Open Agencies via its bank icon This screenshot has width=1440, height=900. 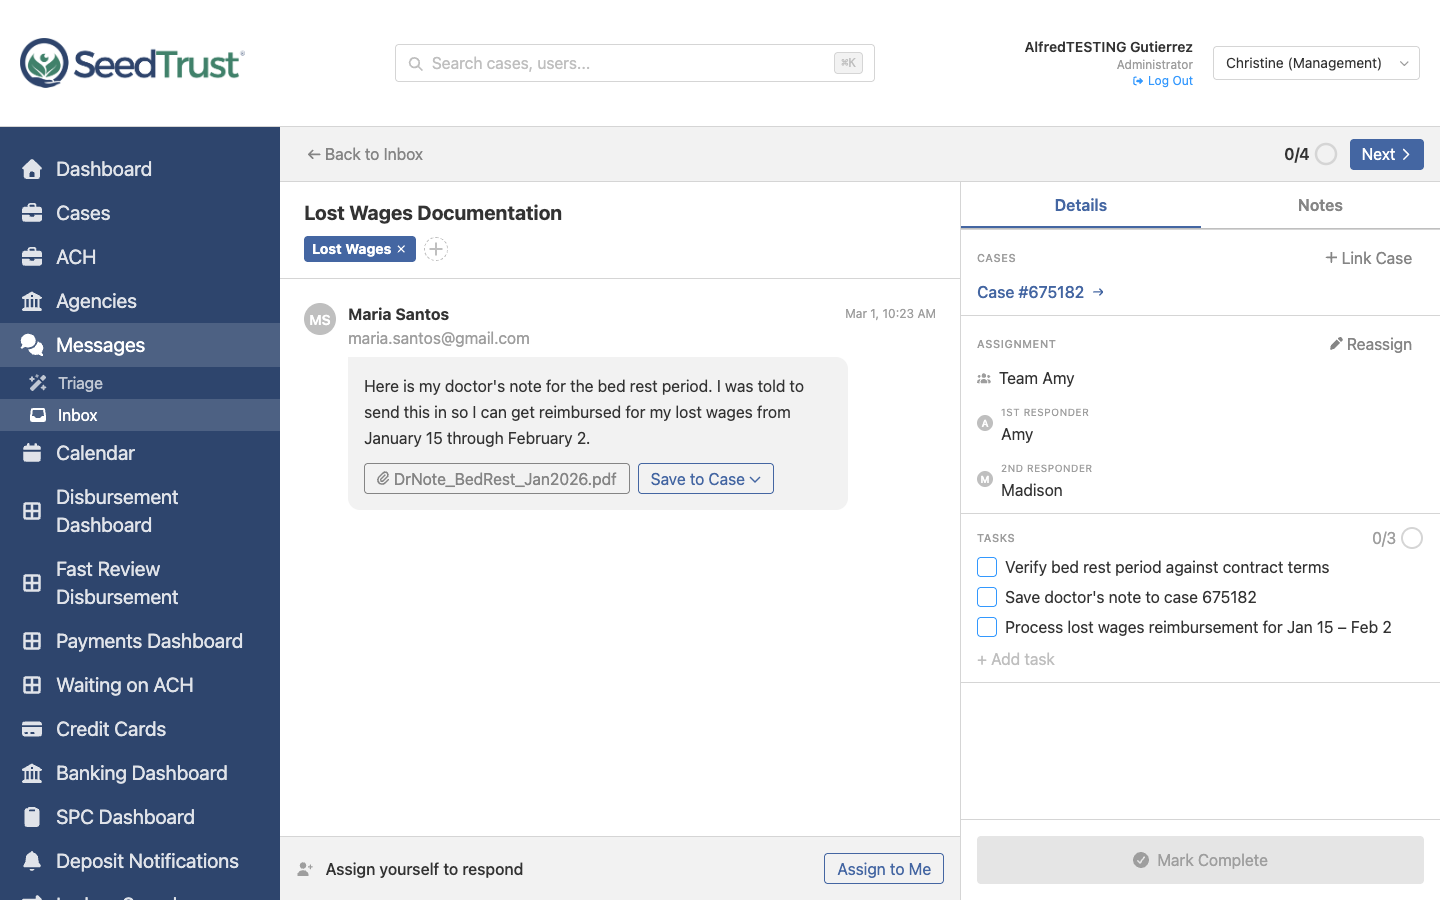coord(32,301)
